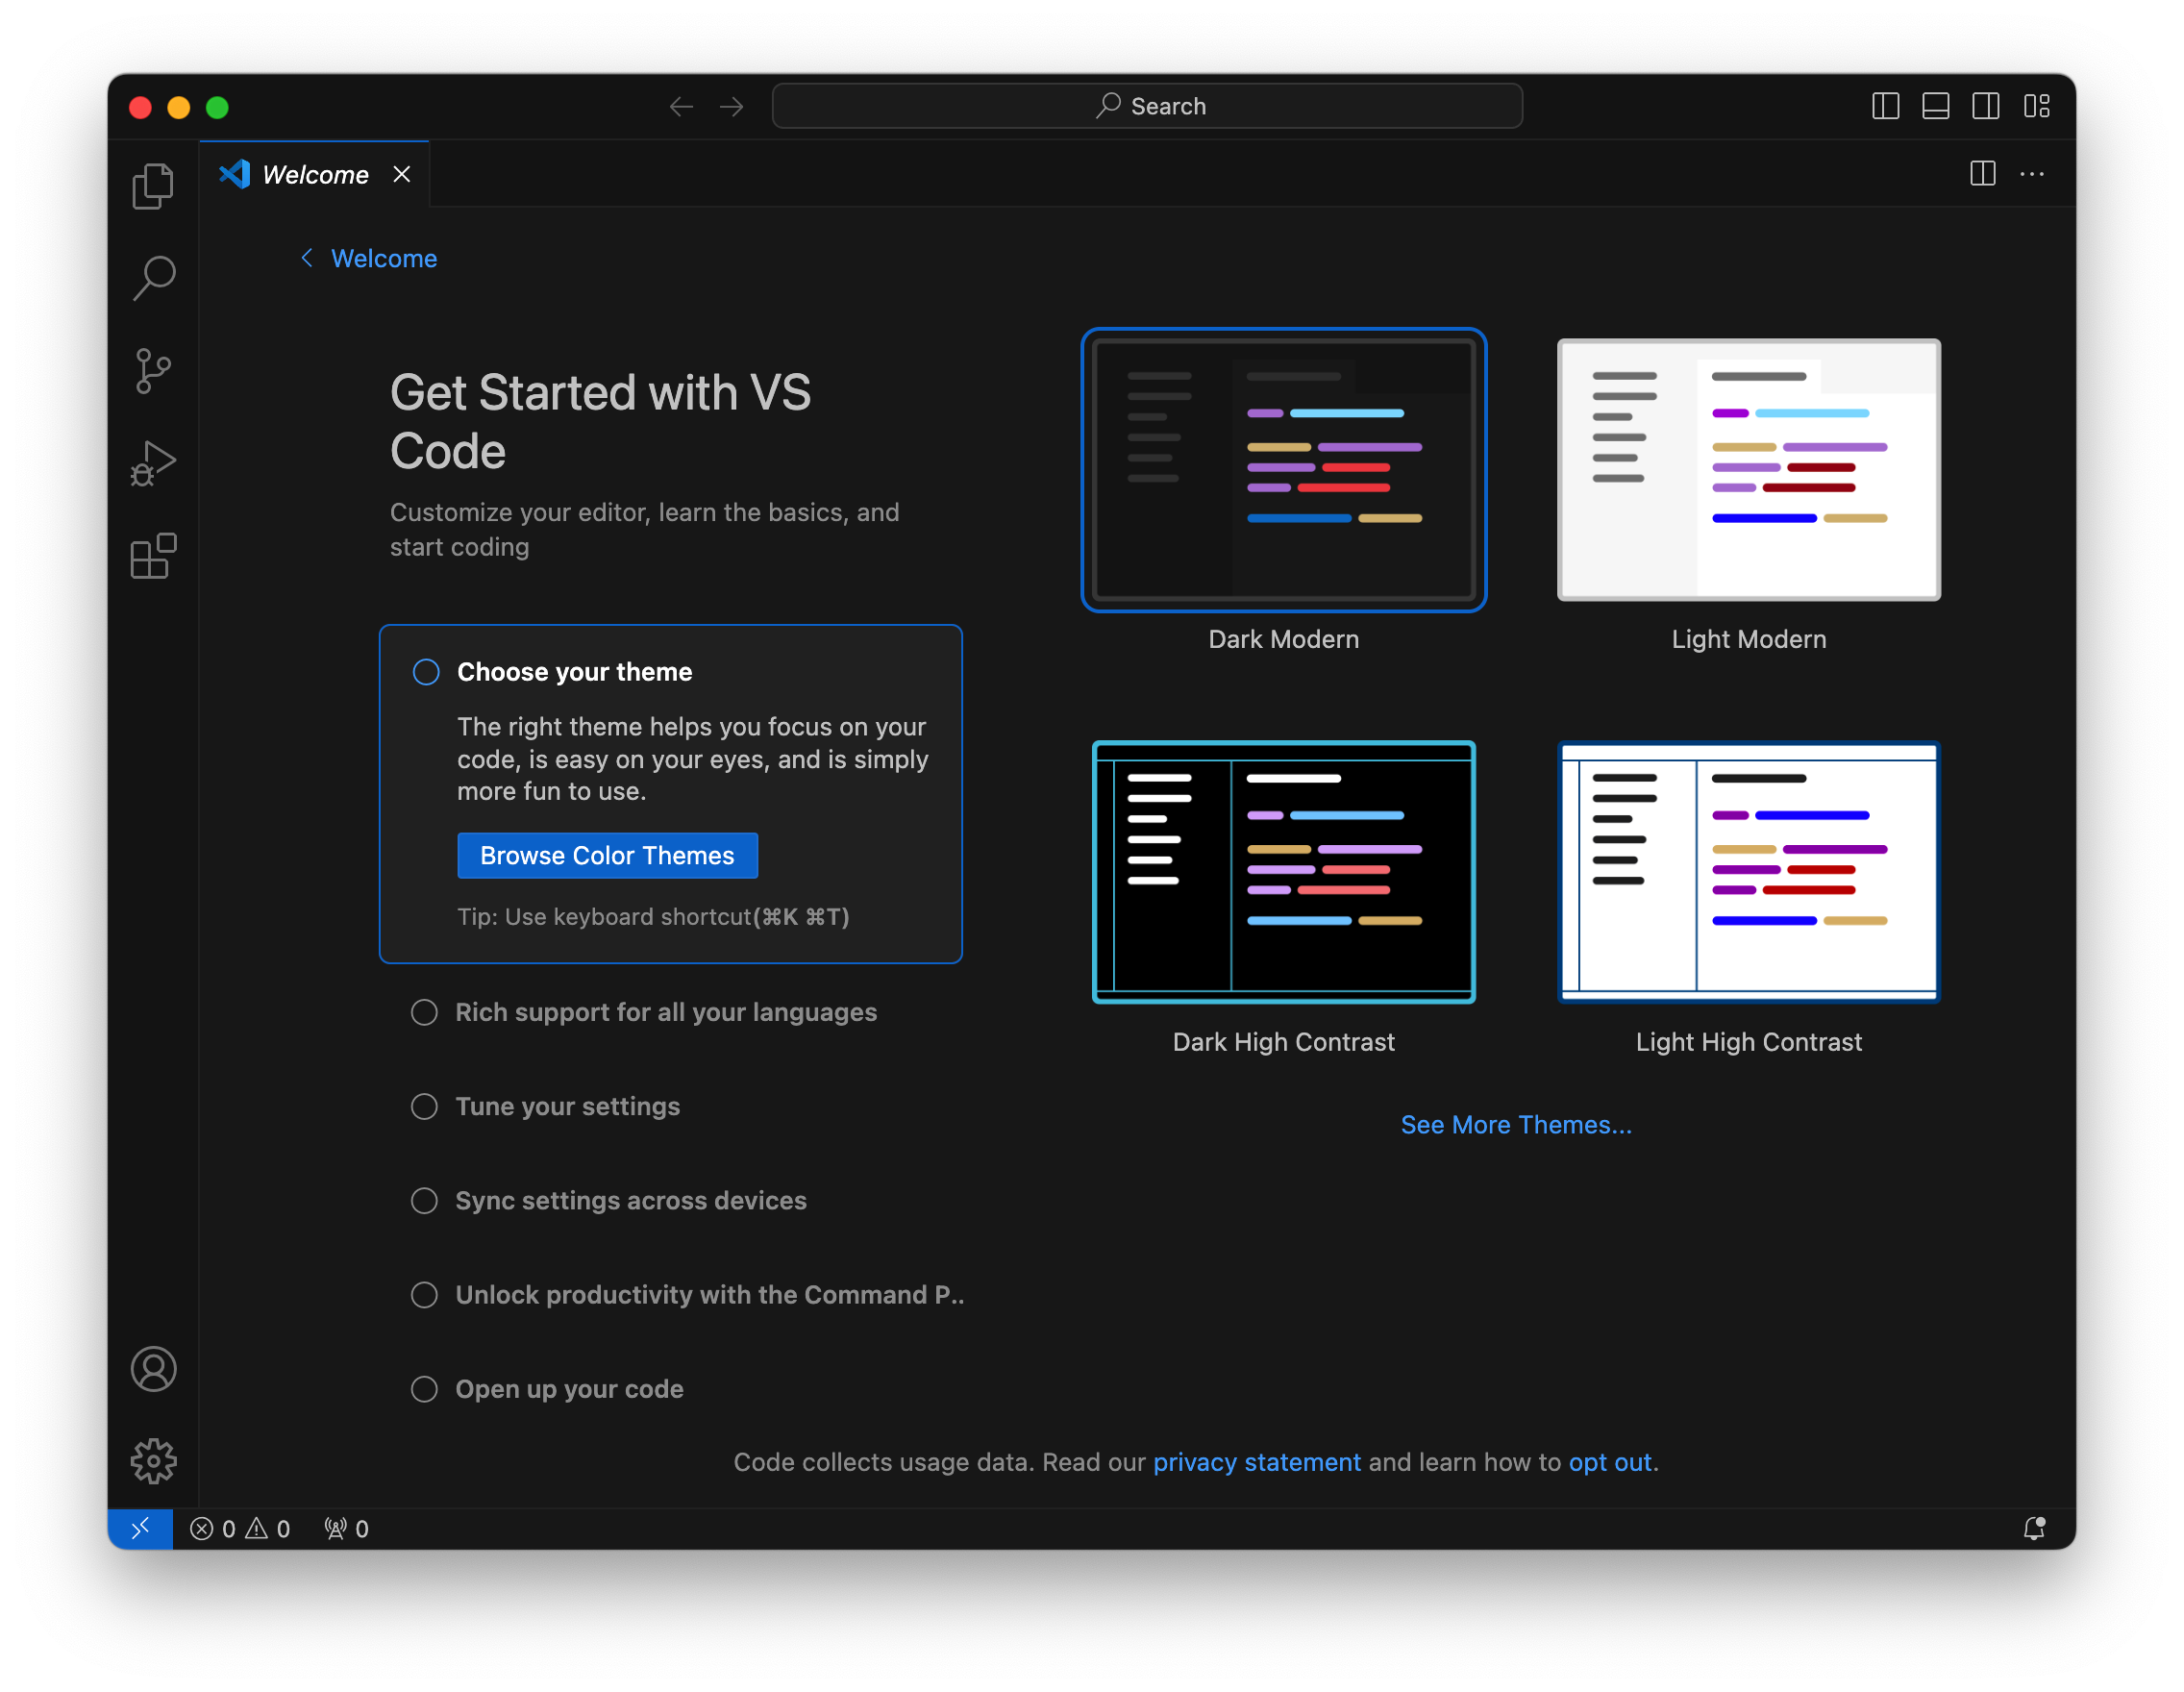Expand the Open up your code section
This screenshot has height=1692, width=2184.
pyautogui.click(x=569, y=1389)
